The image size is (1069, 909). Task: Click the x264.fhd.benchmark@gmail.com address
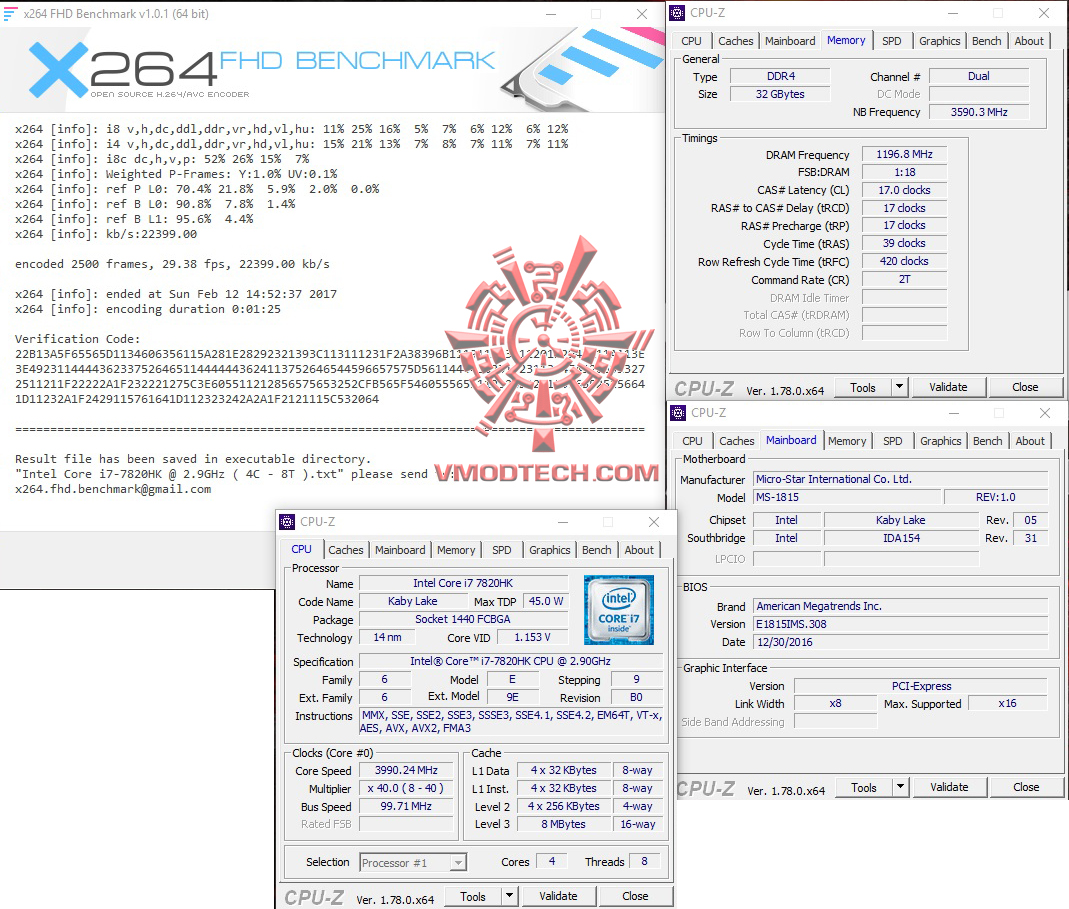[113, 489]
